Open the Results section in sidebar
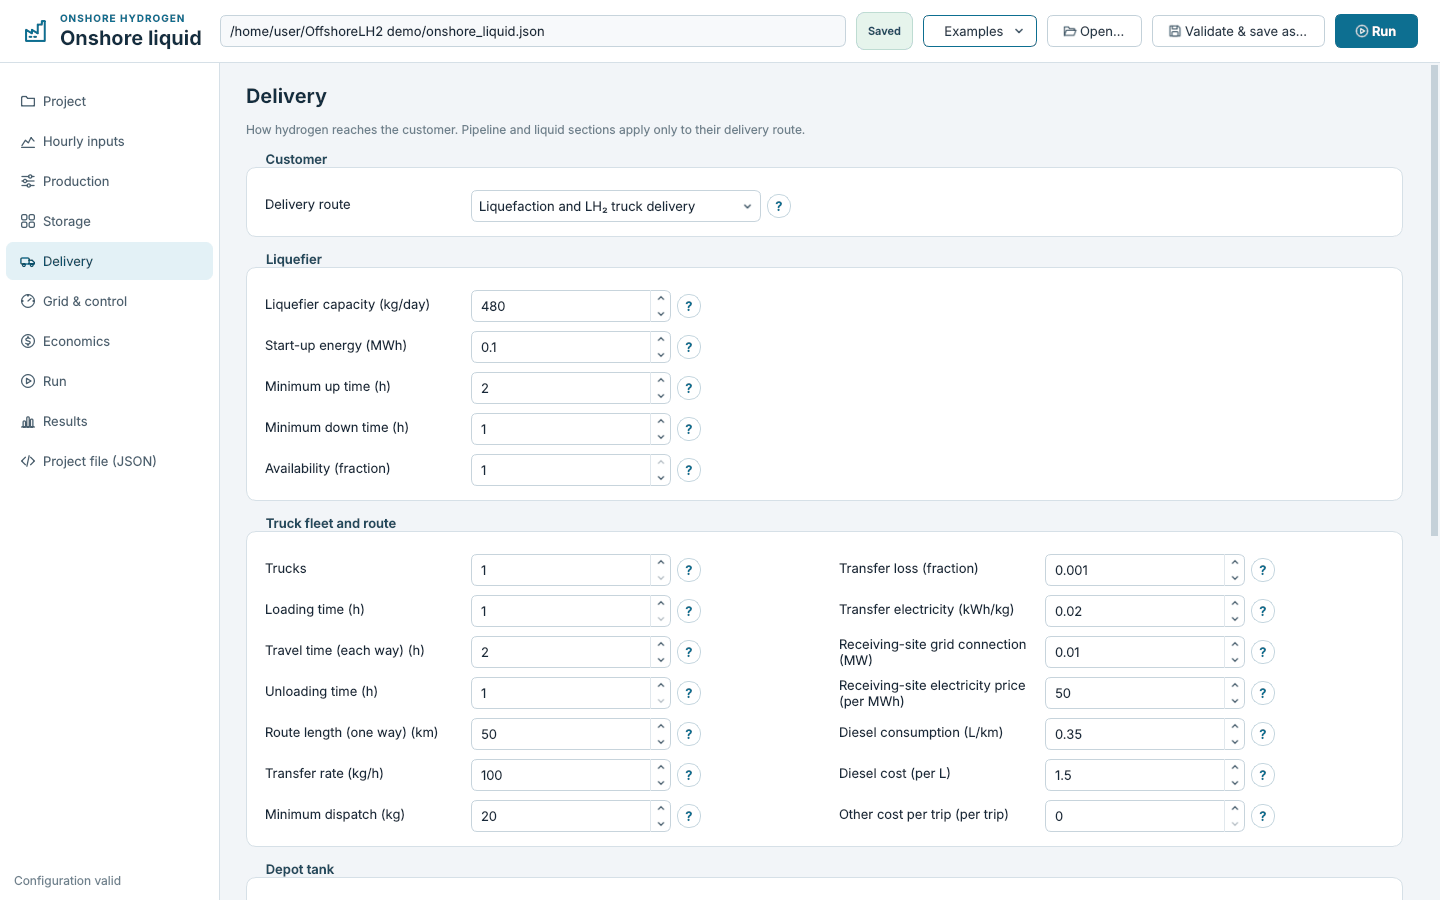Viewport: 1440px width, 900px height. tap(110, 421)
